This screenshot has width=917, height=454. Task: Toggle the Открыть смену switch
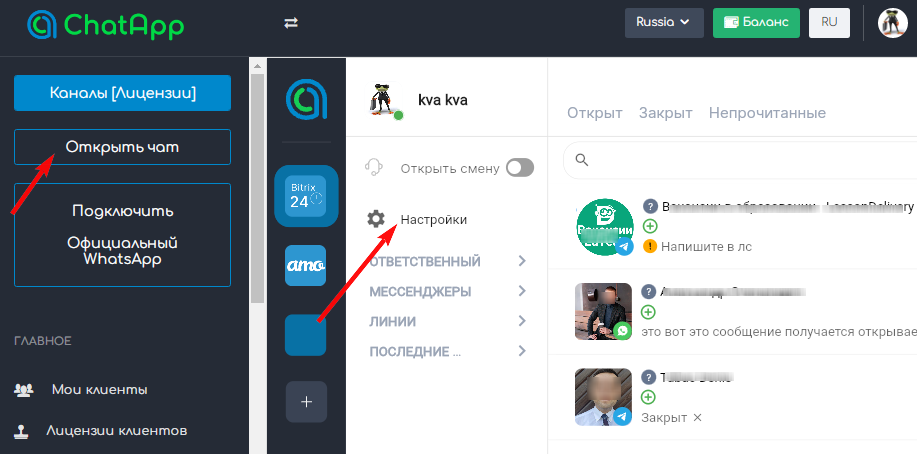(x=520, y=168)
